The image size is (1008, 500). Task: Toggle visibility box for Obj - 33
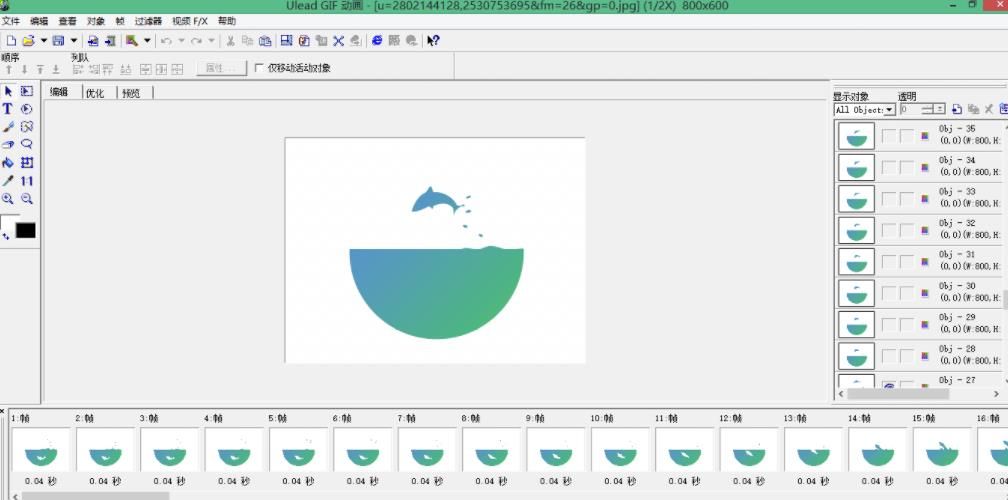click(x=888, y=199)
